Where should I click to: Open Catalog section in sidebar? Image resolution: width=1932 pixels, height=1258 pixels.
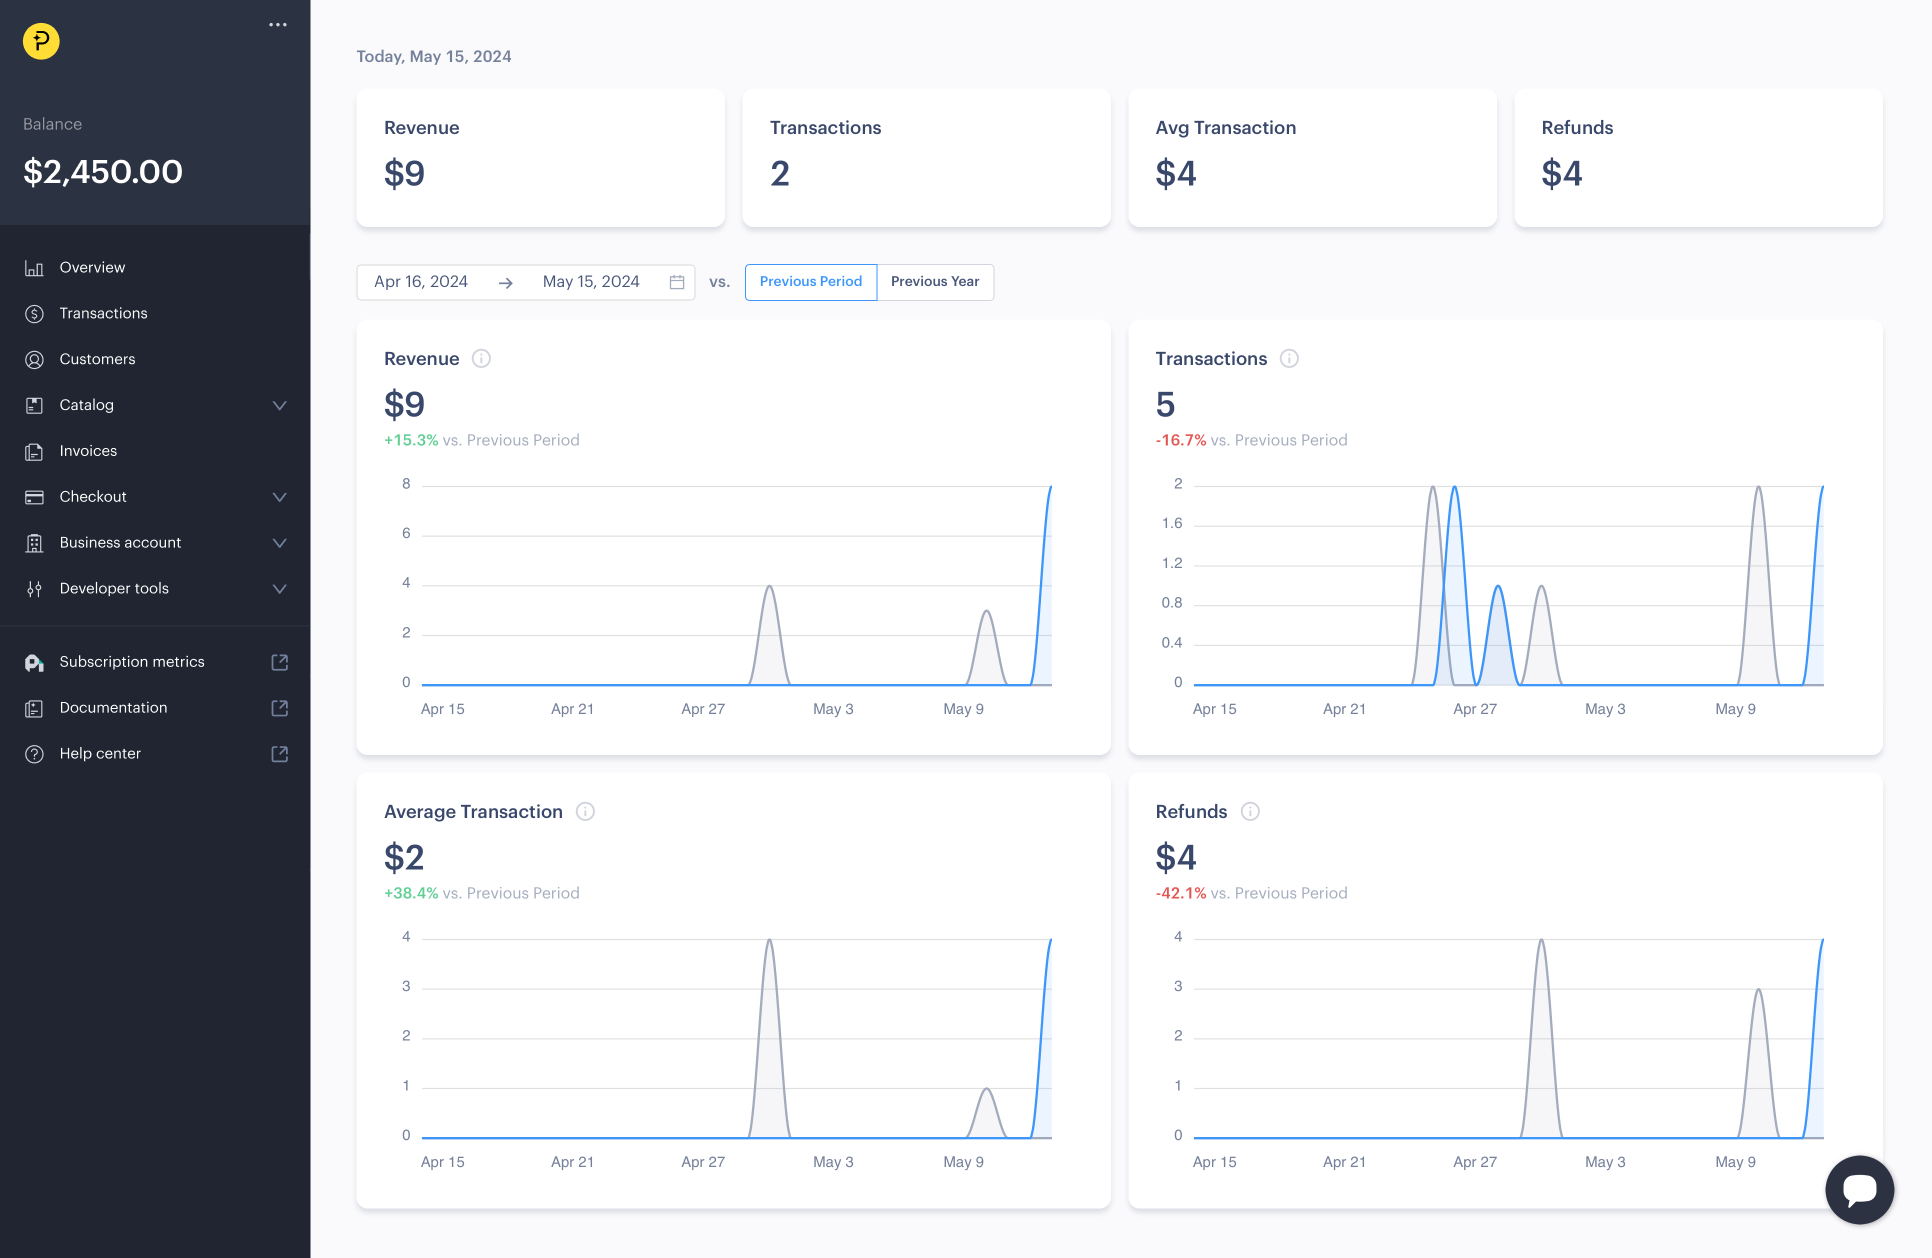[x=86, y=405]
